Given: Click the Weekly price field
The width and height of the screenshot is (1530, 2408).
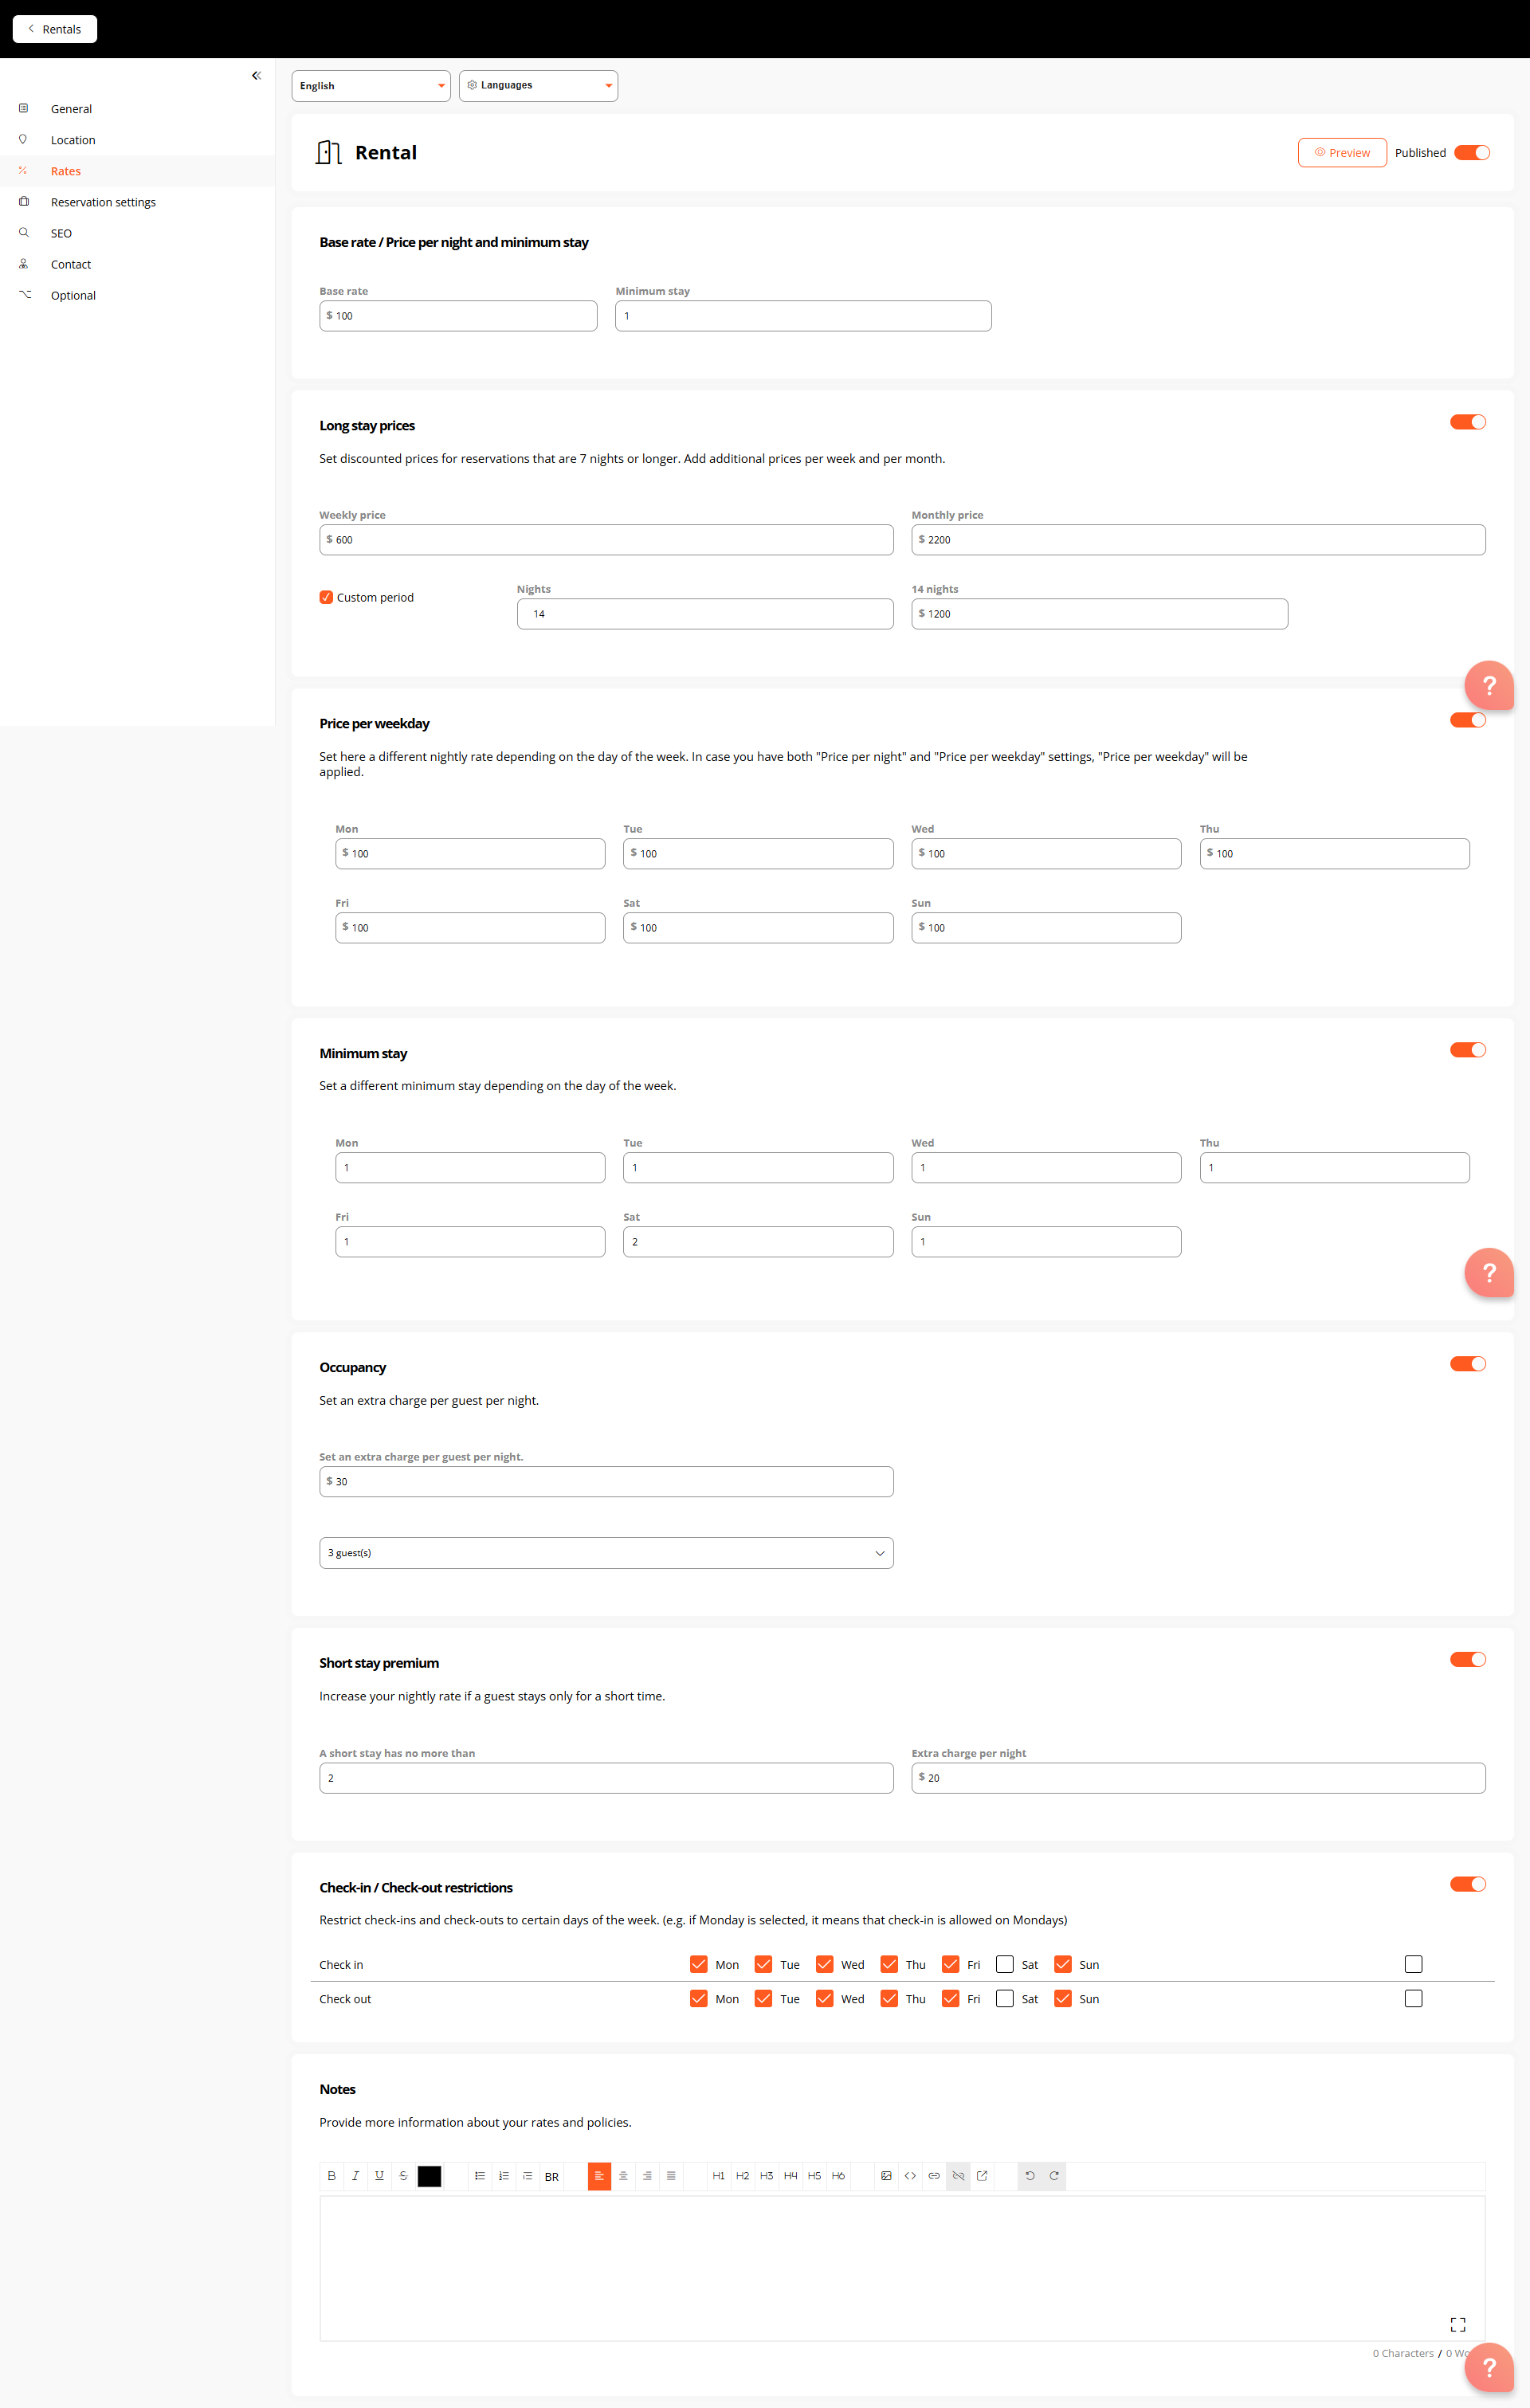Looking at the screenshot, I should coord(606,540).
